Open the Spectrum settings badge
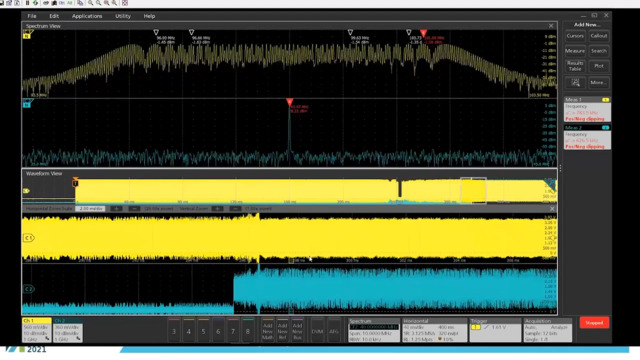 (373, 330)
